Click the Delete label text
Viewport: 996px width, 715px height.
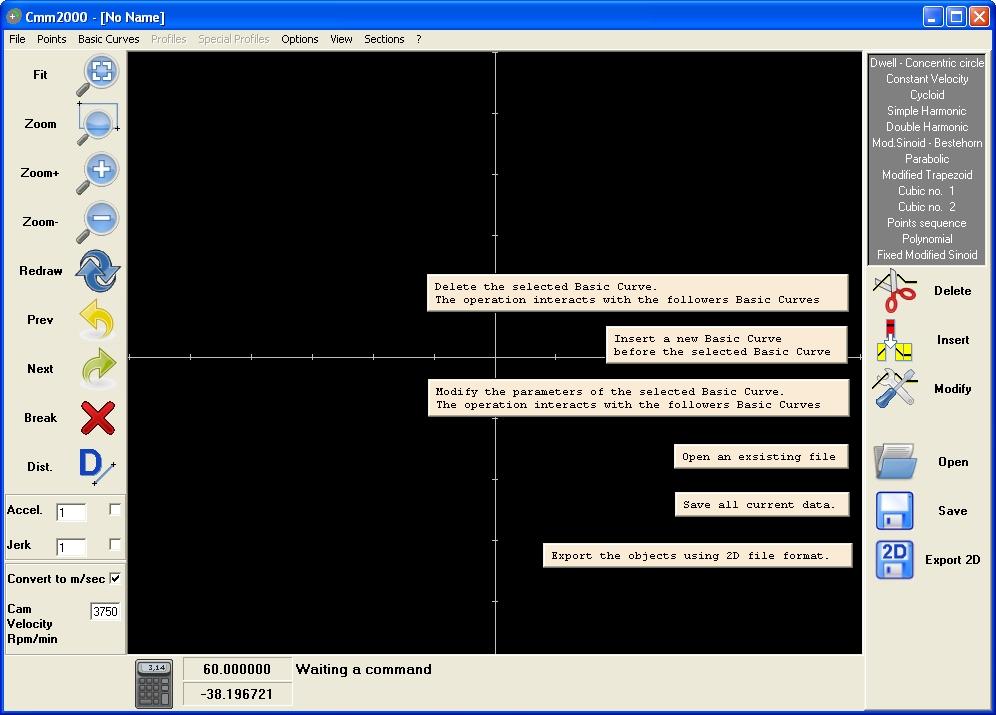(952, 291)
